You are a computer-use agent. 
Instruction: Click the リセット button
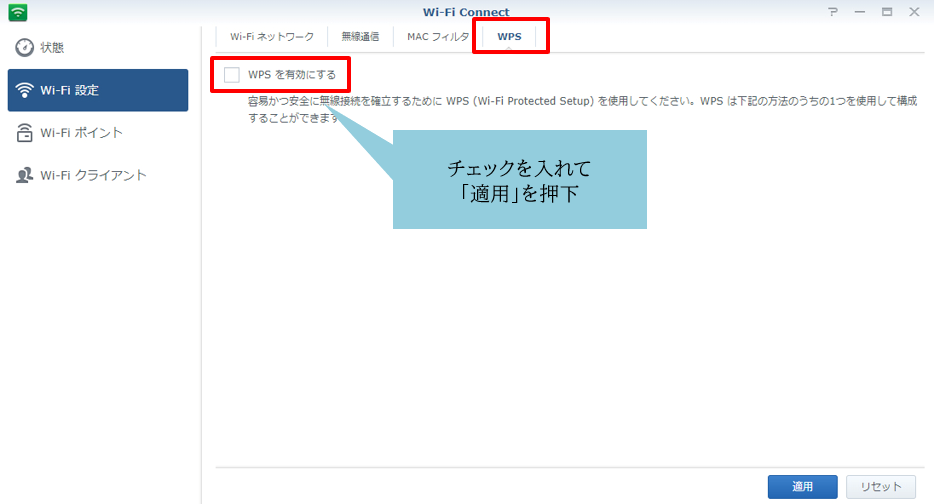click(x=880, y=487)
